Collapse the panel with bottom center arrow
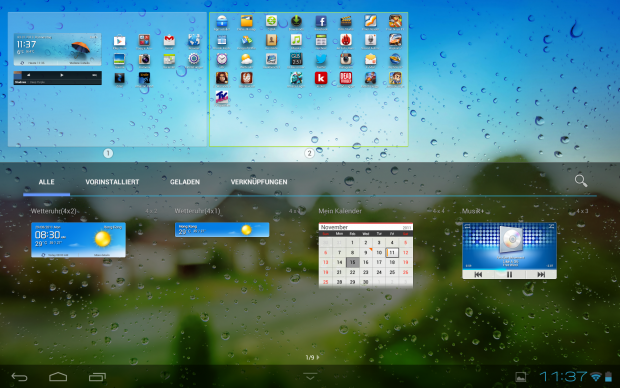Screen dimensions: 620x388 [x=310, y=376]
